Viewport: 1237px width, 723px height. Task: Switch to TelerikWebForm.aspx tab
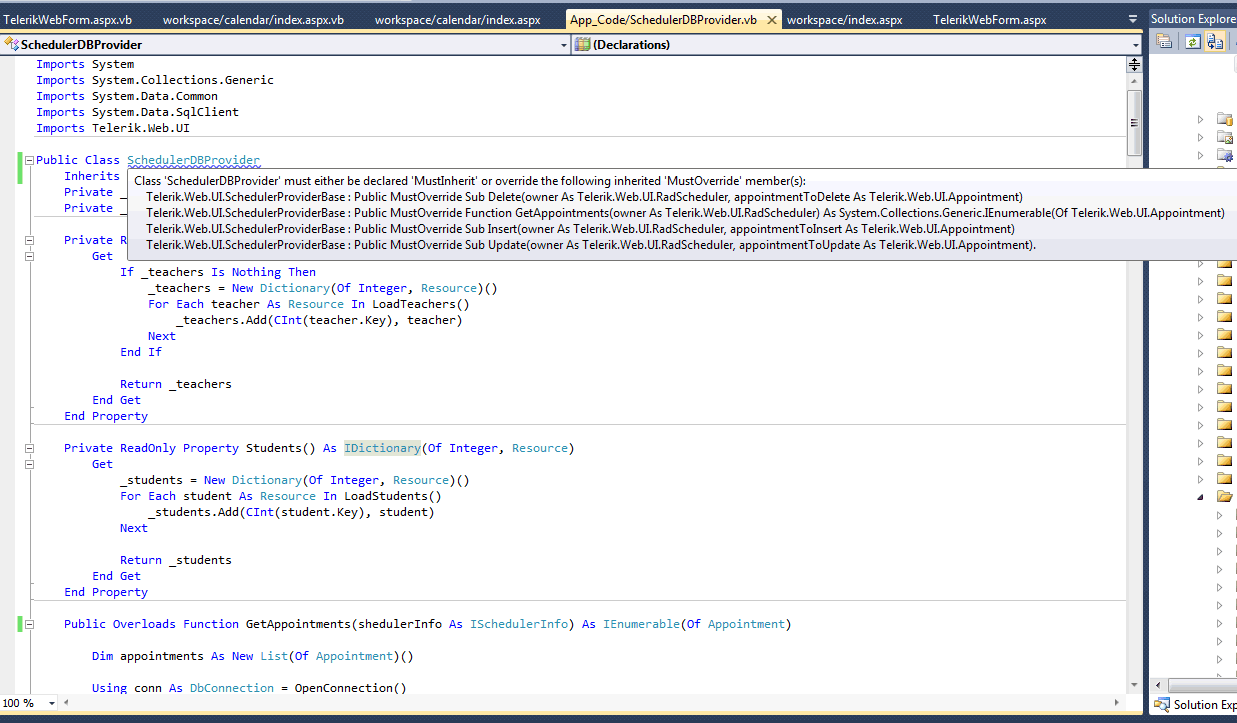(990, 20)
